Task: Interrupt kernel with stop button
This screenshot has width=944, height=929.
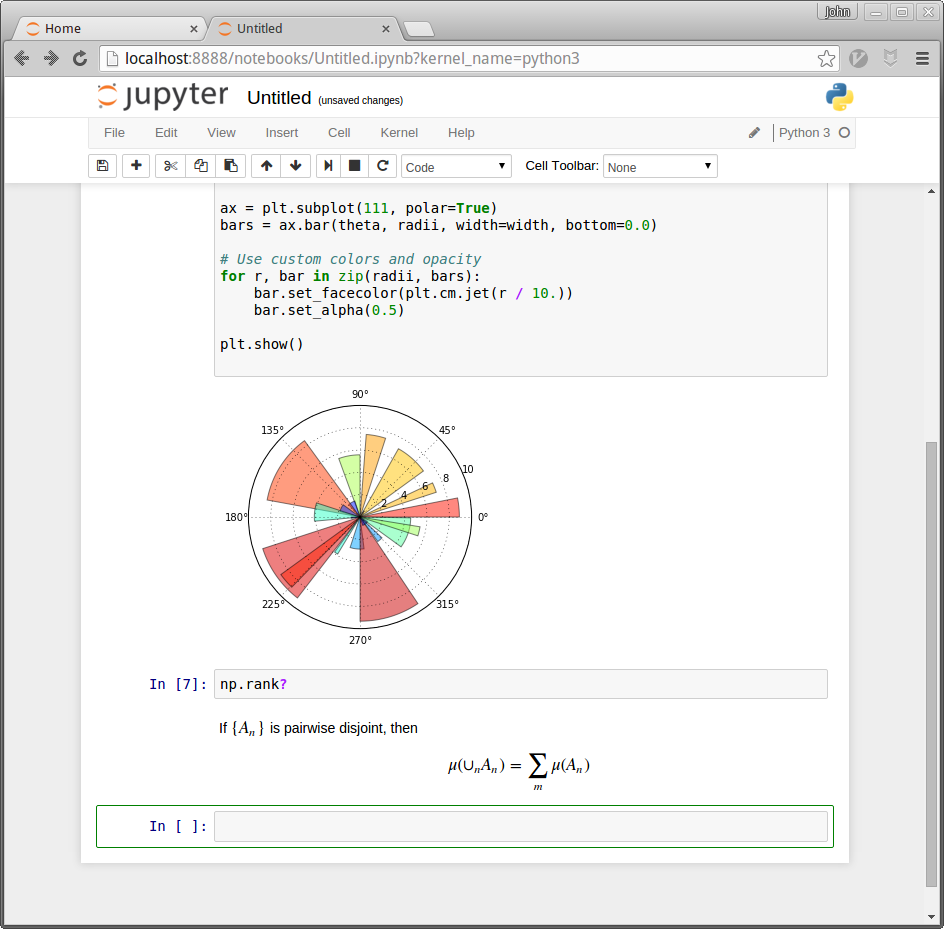Action: [354, 166]
